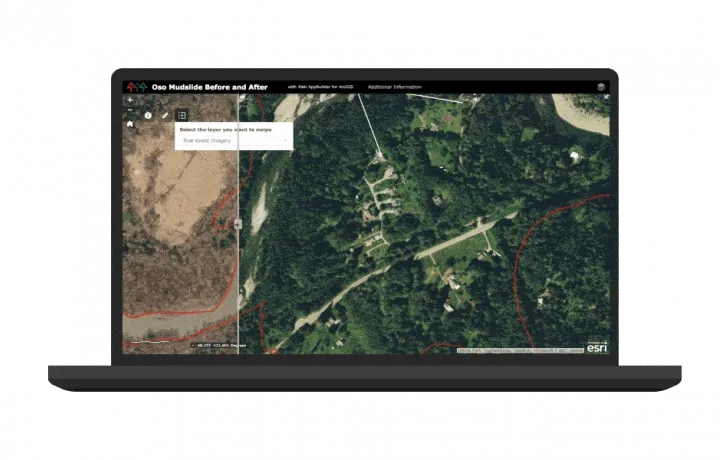Click the vertical swipe bar handle
The width and height of the screenshot is (720, 460).
coord(238,224)
